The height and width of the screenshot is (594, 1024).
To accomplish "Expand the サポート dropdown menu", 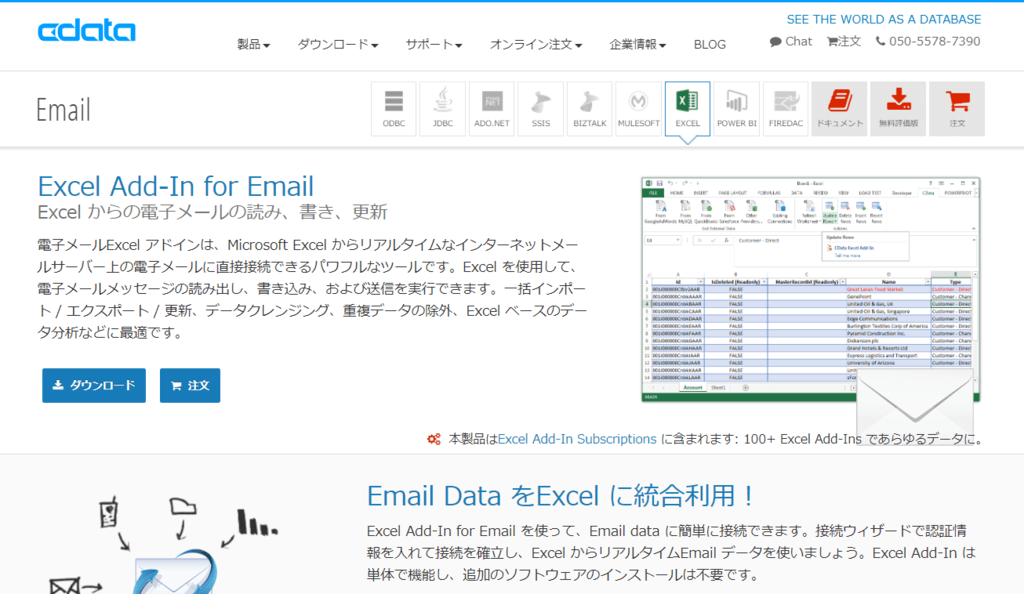I will point(434,44).
